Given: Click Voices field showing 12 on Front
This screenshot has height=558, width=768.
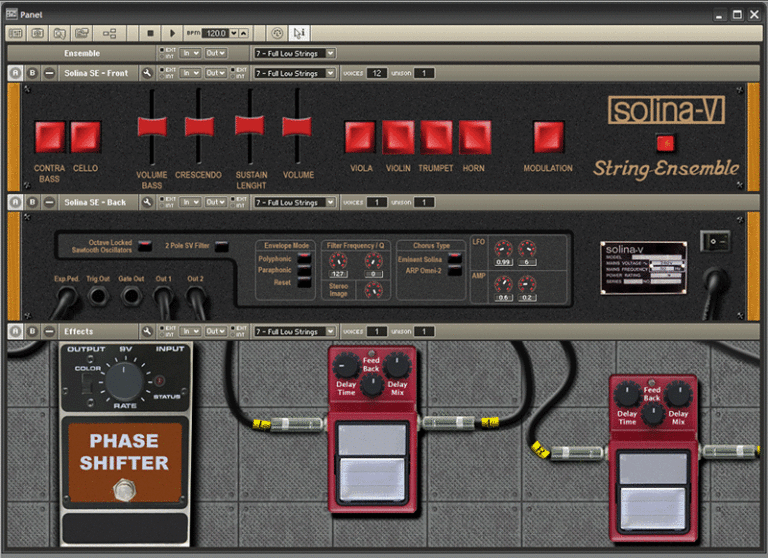Looking at the screenshot, I should (377, 73).
